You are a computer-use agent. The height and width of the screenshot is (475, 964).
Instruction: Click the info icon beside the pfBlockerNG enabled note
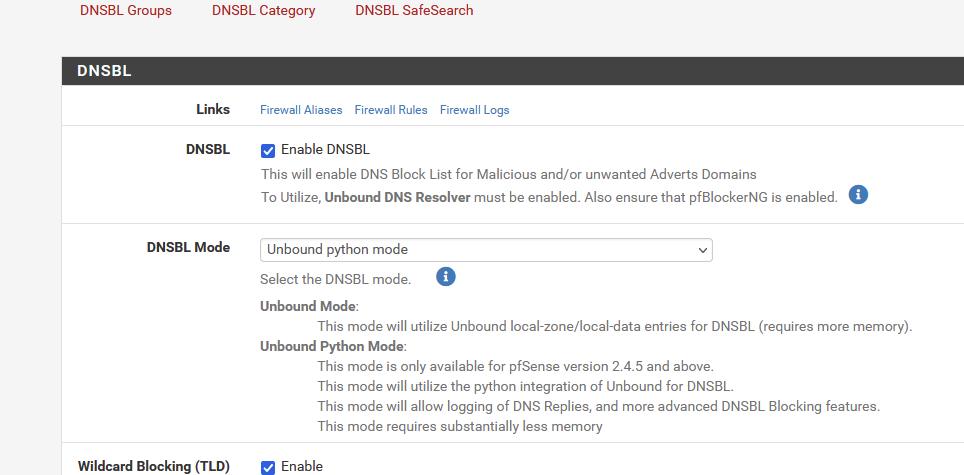coord(858,195)
